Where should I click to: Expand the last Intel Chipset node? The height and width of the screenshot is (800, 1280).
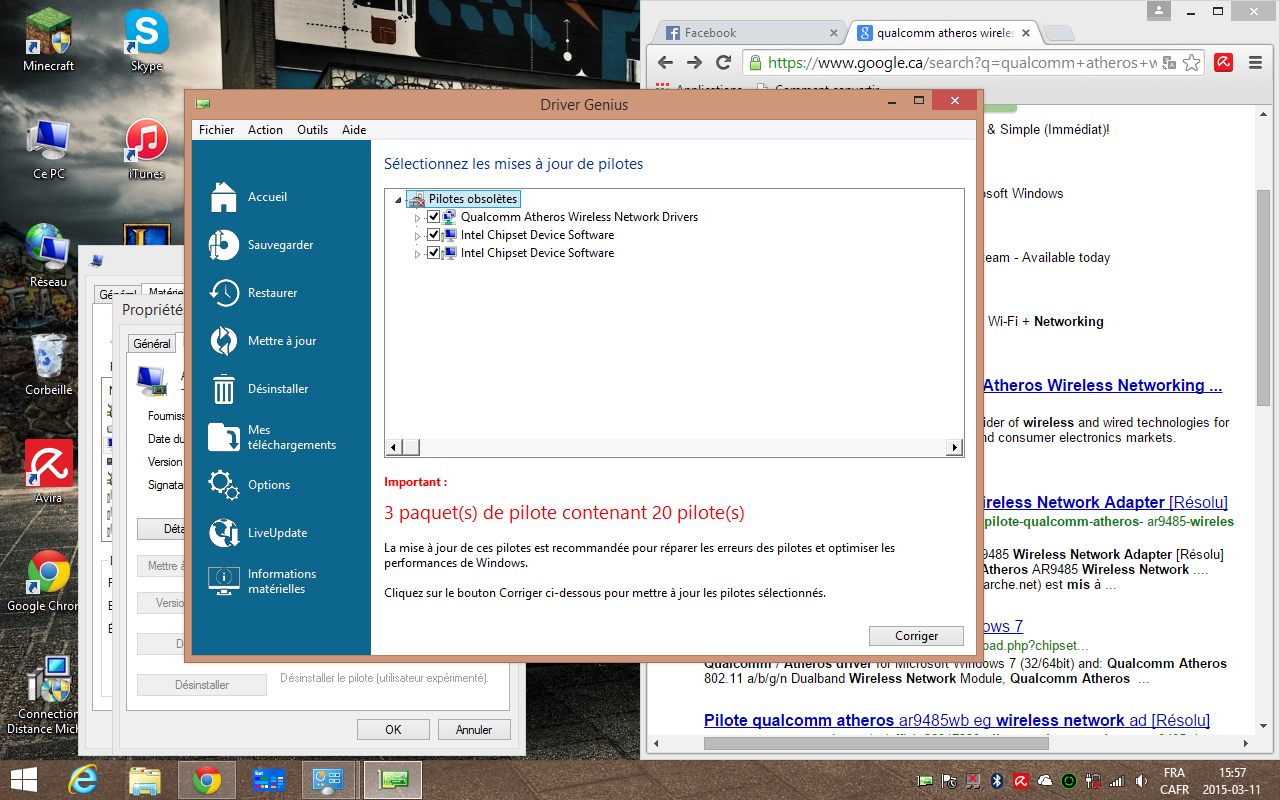click(418, 254)
